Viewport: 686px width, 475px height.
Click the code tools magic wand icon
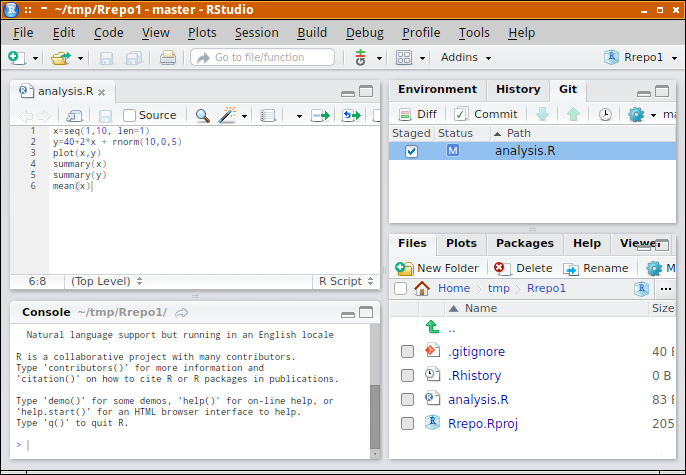tap(227, 115)
